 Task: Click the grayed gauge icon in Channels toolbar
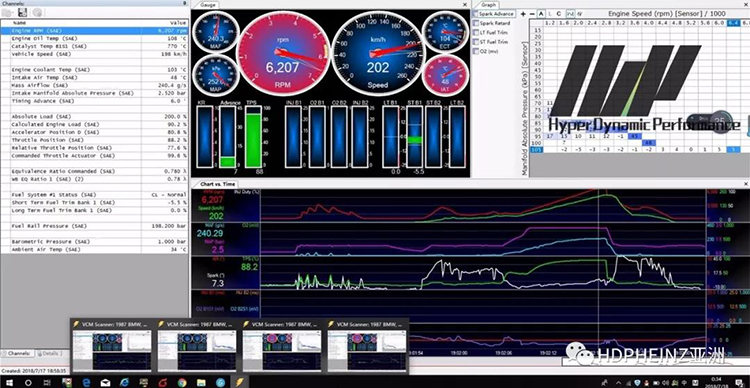click(37, 12)
